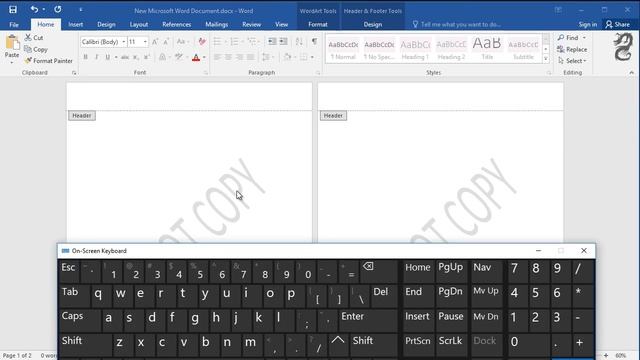Click the Header label on the left page
640x360 pixels.
click(x=82, y=116)
